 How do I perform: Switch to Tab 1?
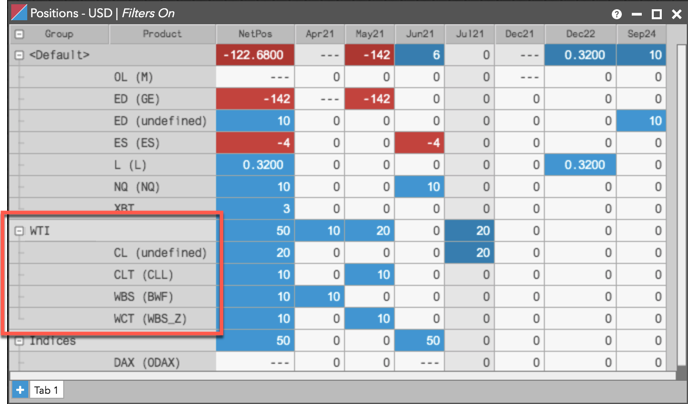[46, 390]
